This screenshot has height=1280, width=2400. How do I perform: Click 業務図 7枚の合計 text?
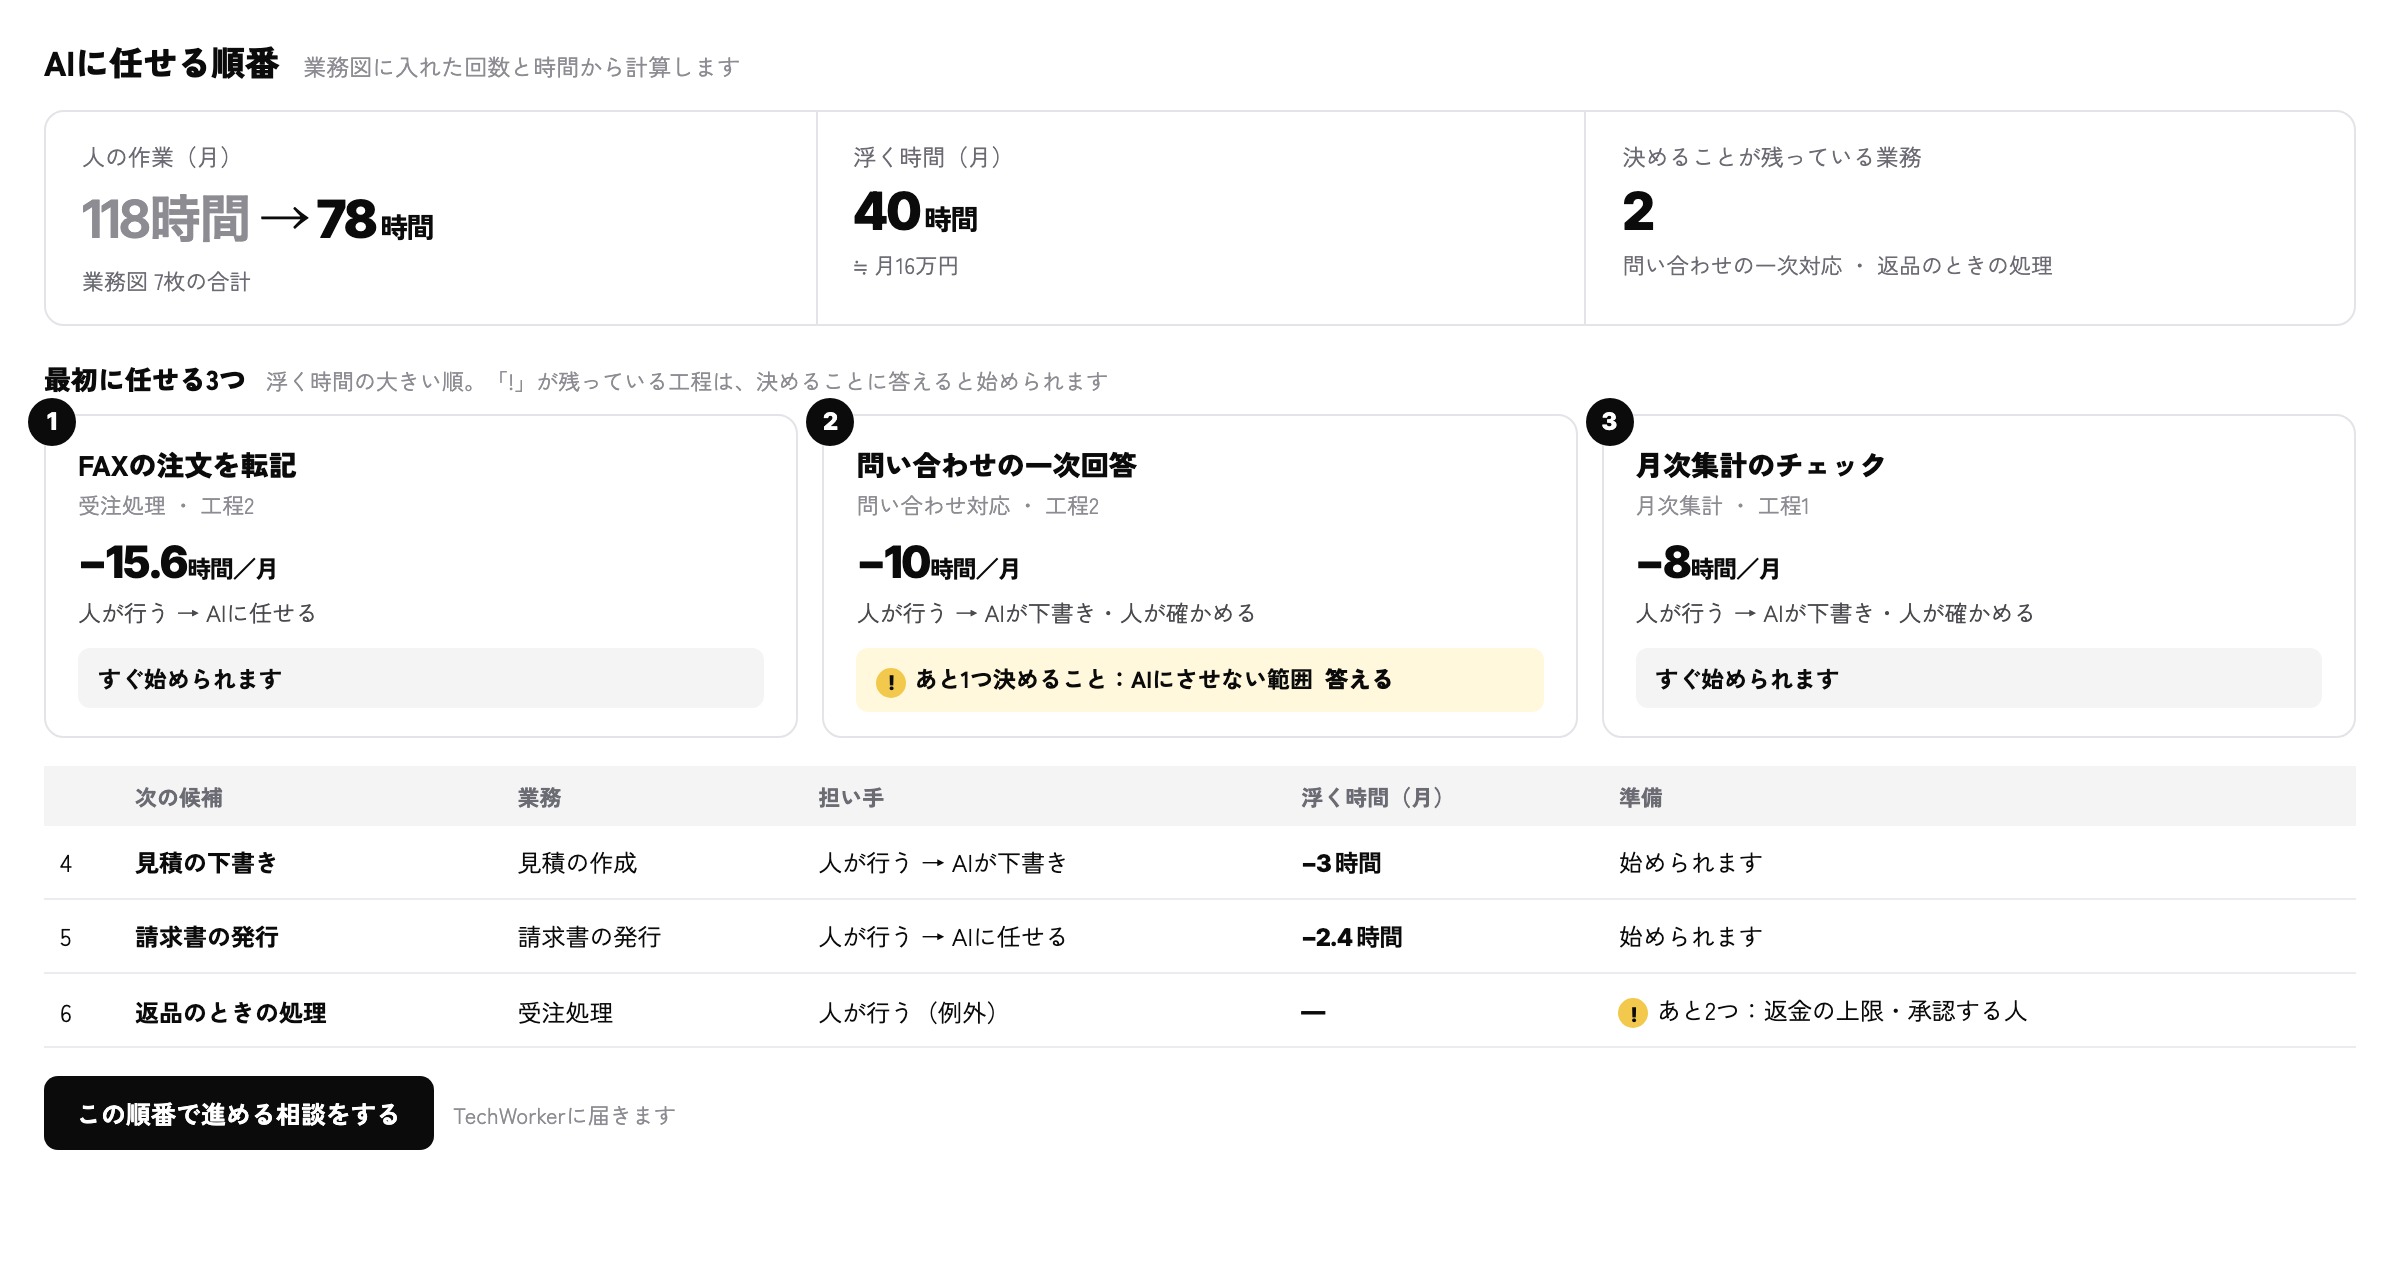[x=166, y=282]
